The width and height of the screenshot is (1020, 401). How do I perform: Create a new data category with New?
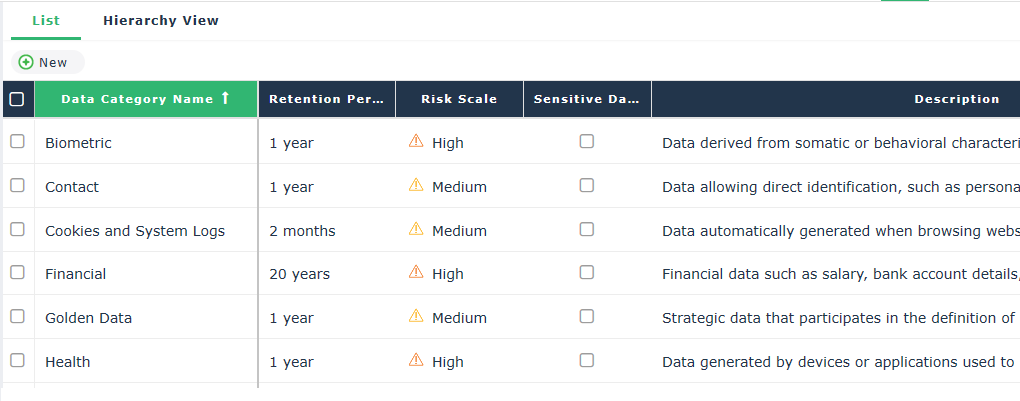(48, 62)
